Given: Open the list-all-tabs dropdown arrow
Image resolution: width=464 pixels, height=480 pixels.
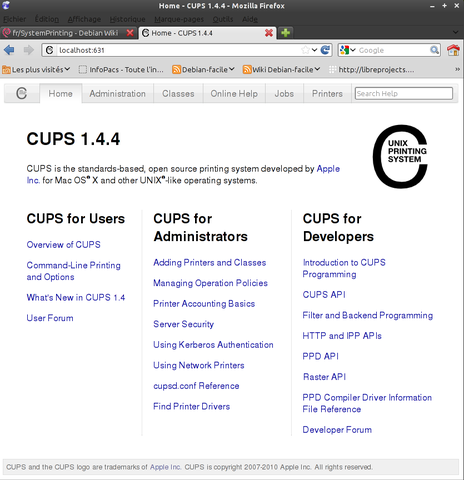Looking at the screenshot, I should [x=456, y=32].
